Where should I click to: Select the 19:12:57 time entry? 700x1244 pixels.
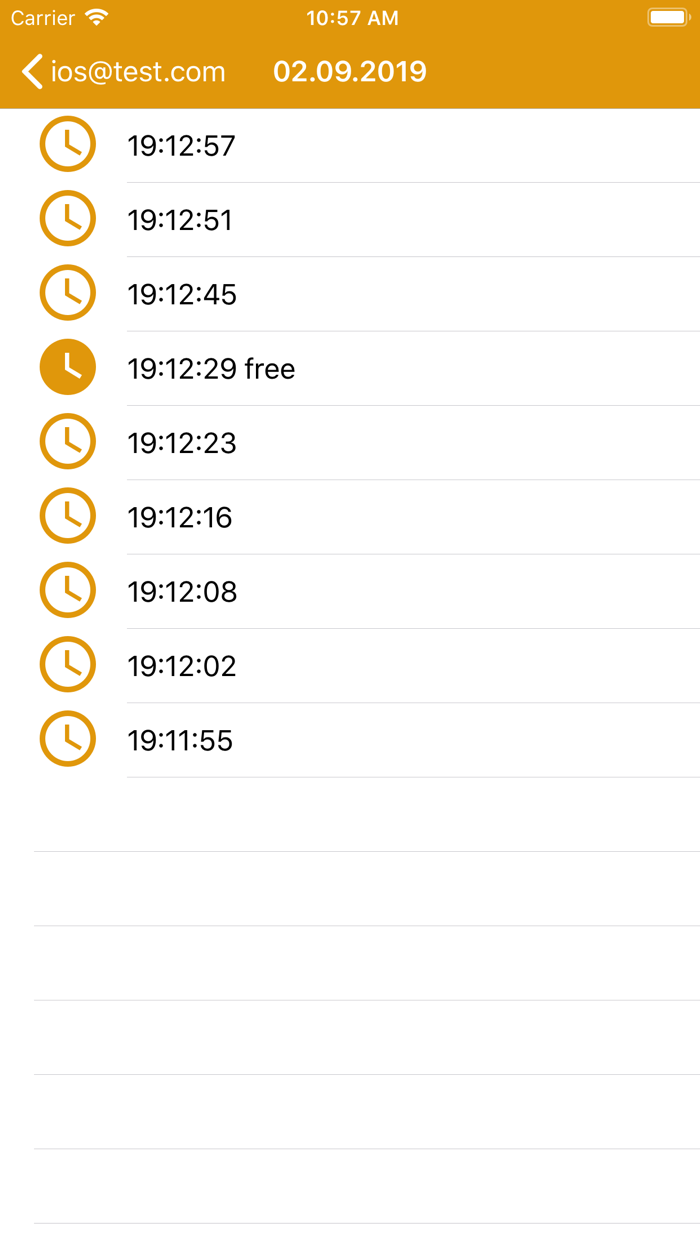[x=181, y=146]
